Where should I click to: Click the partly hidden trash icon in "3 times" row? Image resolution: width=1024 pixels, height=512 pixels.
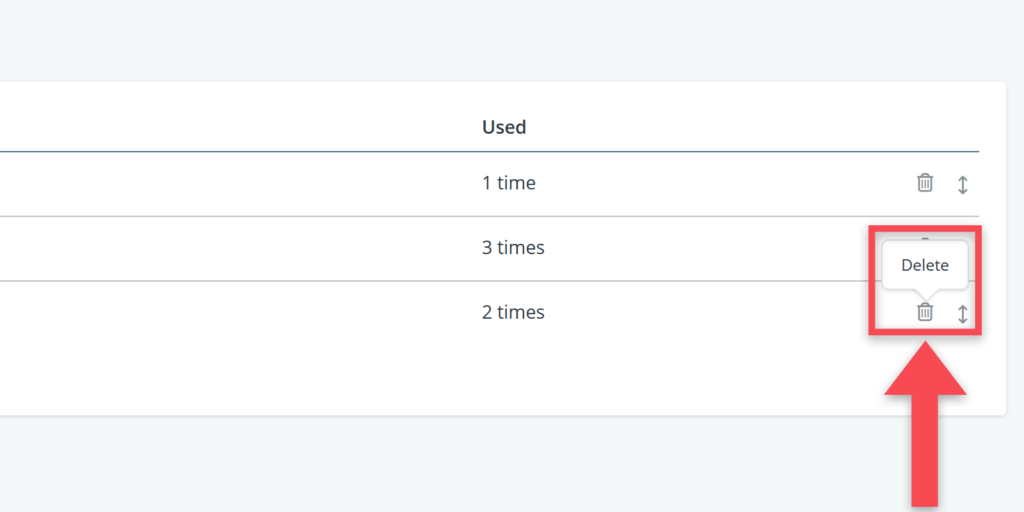[x=925, y=240]
